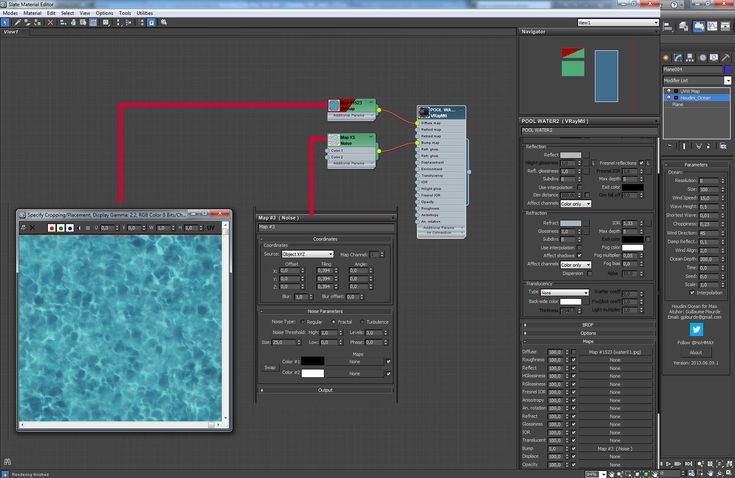Click the Noise map node thumbnail
Viewport: 735px width, 478px height.
(x=334, y=139)
